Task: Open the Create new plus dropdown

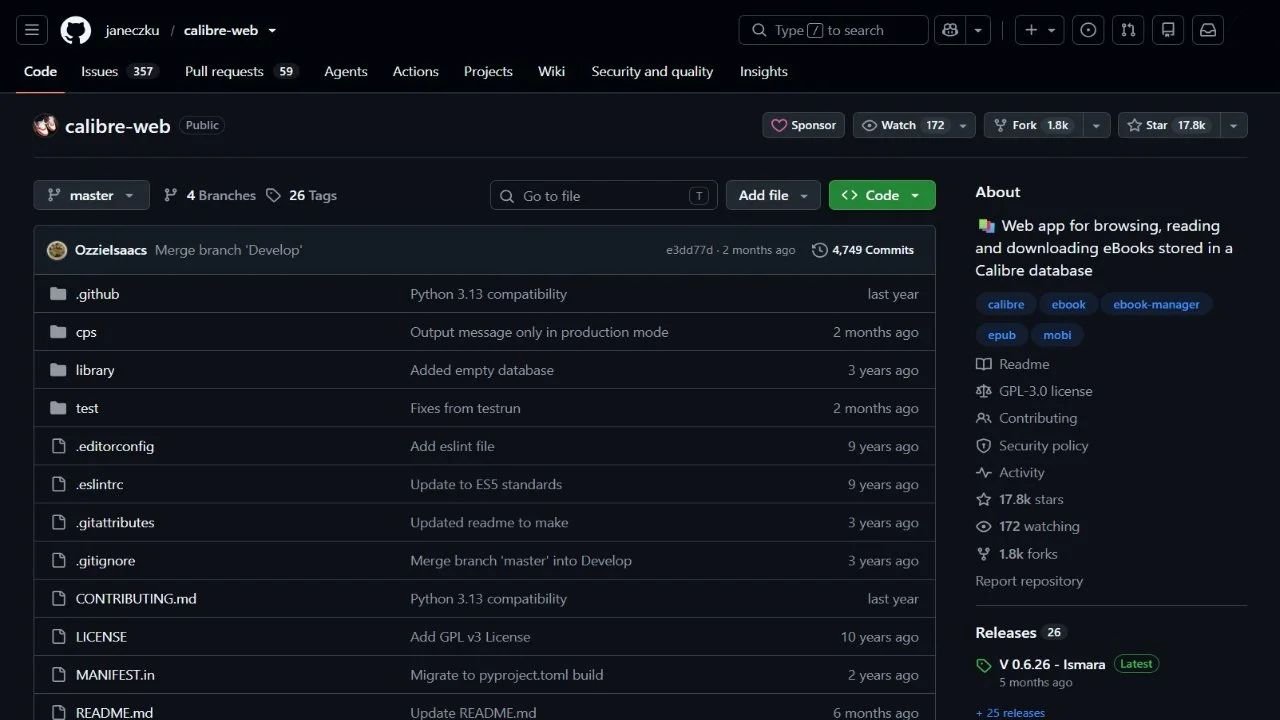Action: [1040, 30]
